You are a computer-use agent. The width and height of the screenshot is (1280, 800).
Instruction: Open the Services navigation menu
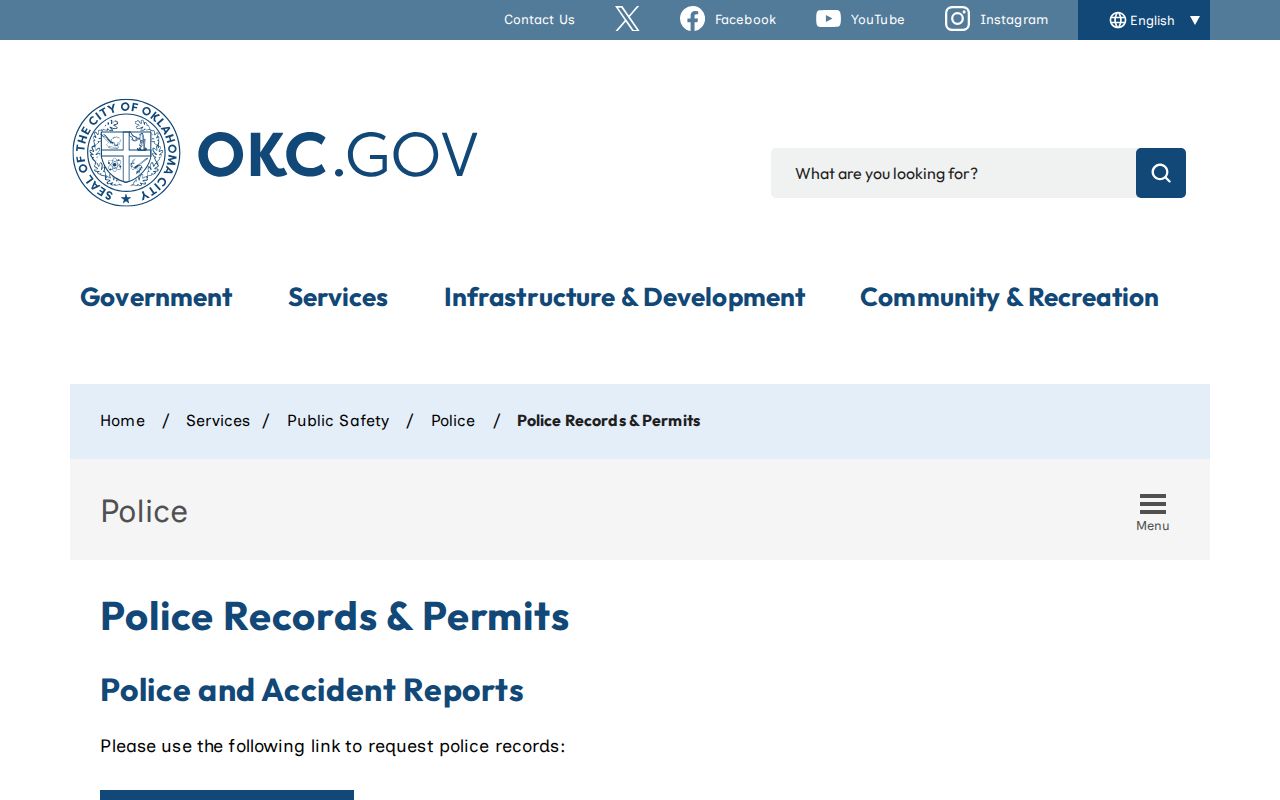[338, 297]
